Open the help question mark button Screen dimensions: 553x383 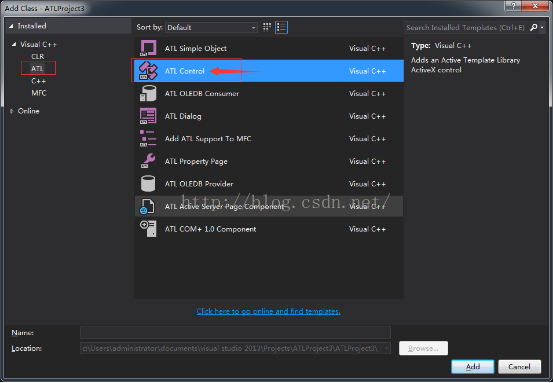[513, 6]
